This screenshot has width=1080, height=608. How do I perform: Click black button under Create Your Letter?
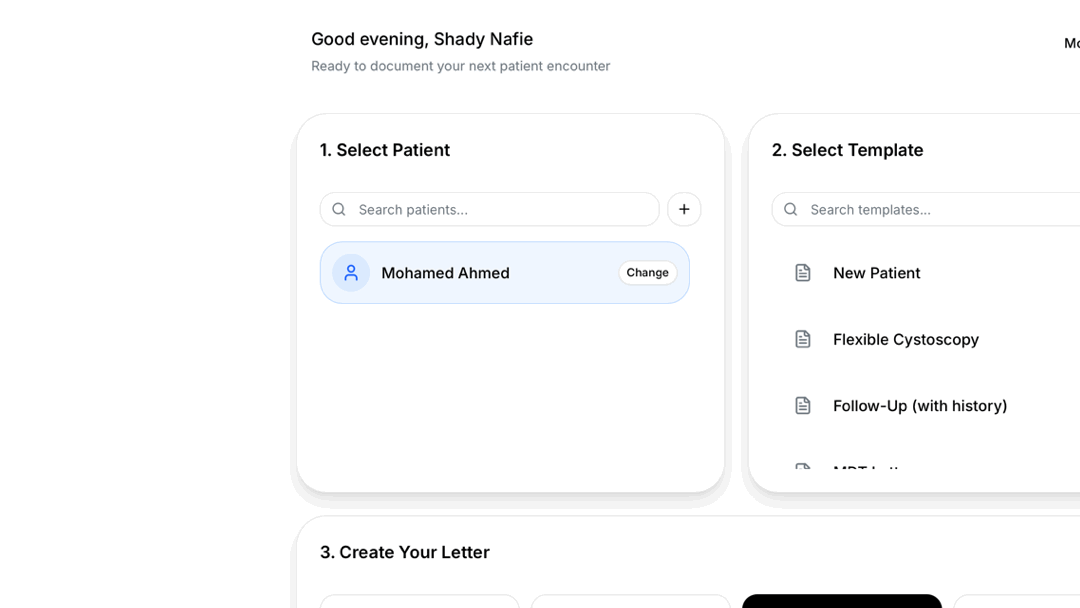pyautogui.click(x=842, y=601)
